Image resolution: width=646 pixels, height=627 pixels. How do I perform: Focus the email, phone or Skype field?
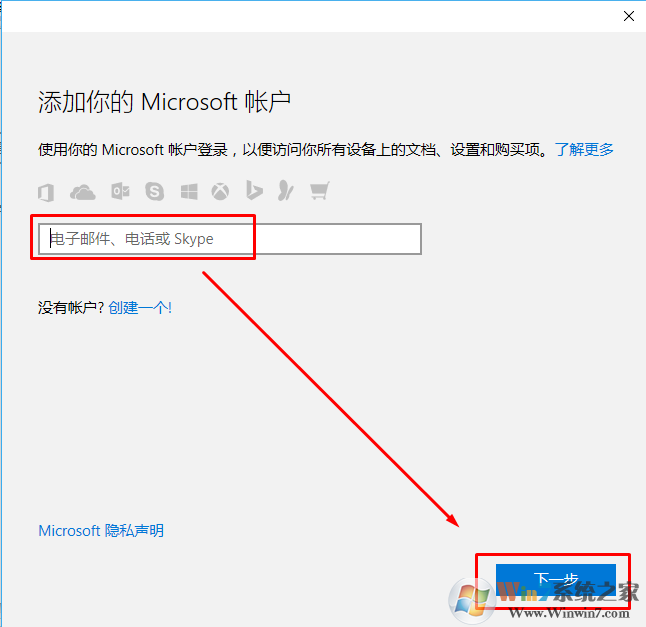click(230, 239)
